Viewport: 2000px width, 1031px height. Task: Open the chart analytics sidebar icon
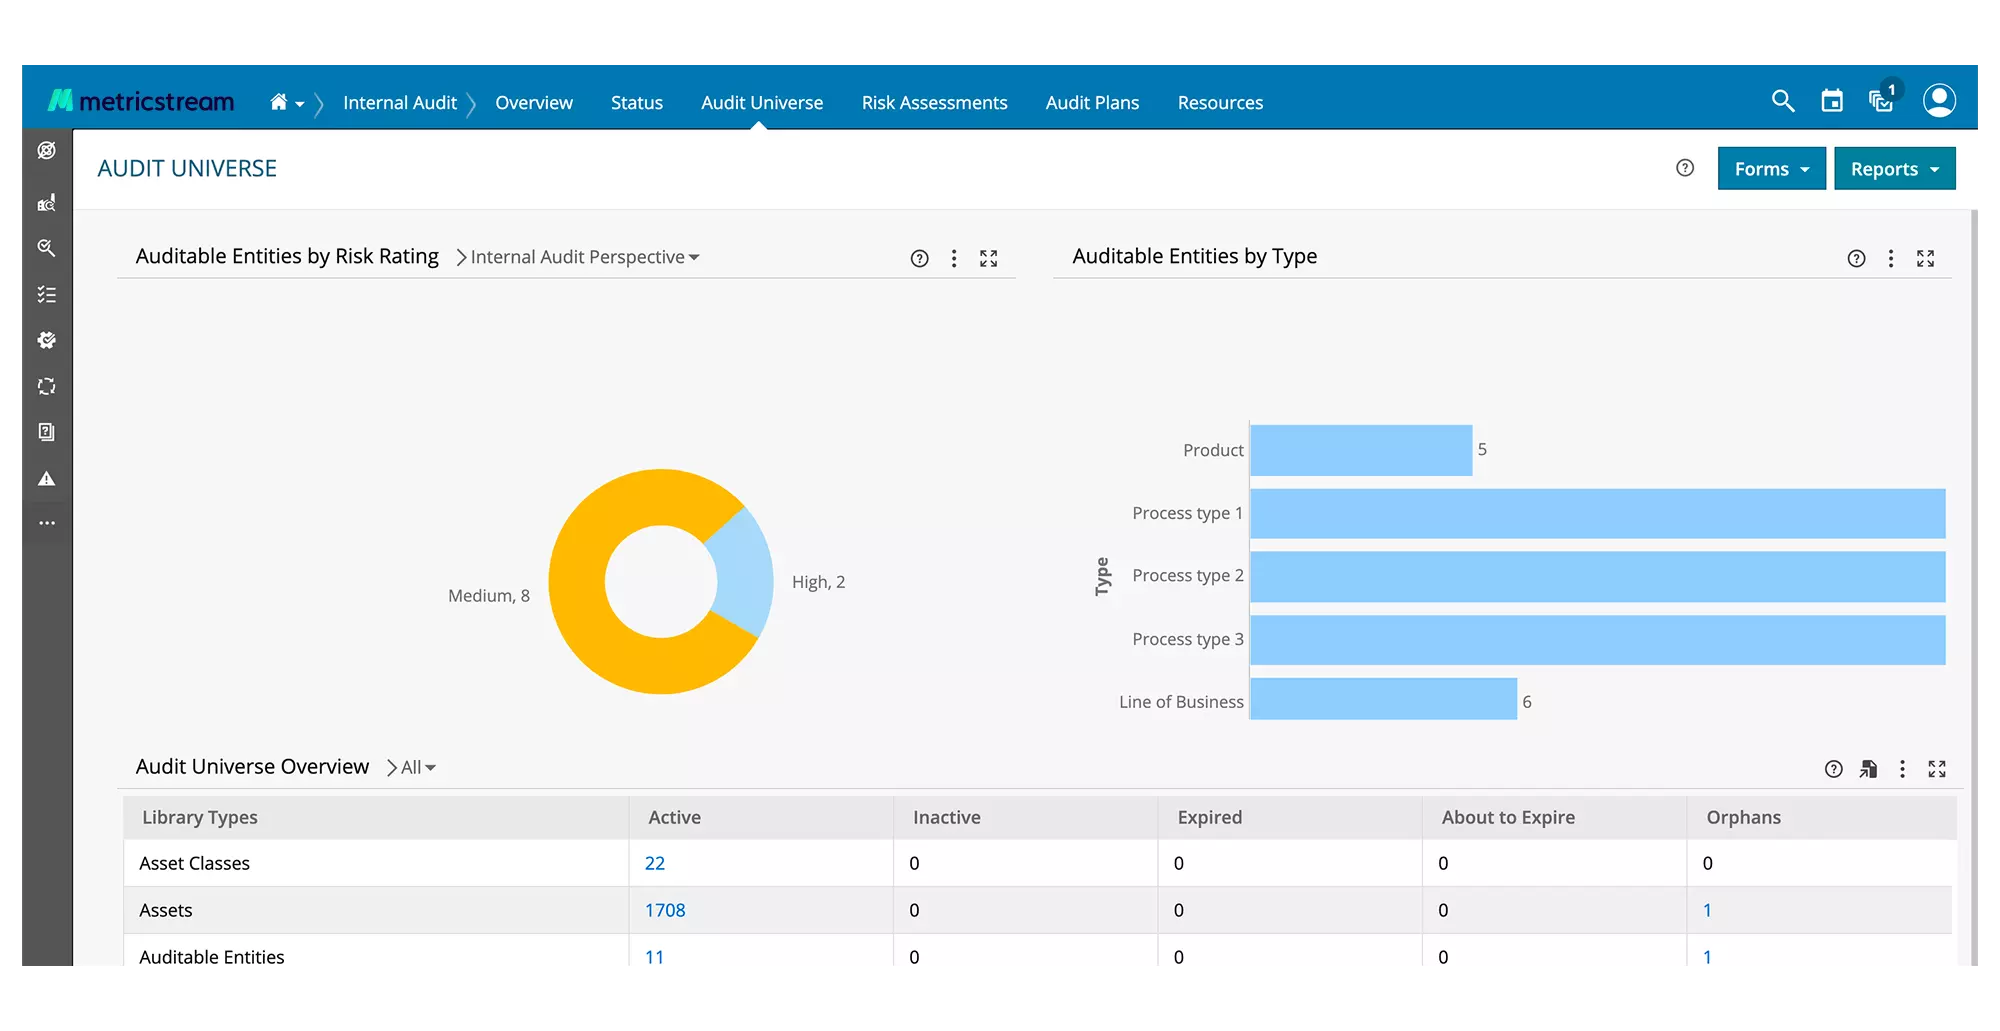46,203
